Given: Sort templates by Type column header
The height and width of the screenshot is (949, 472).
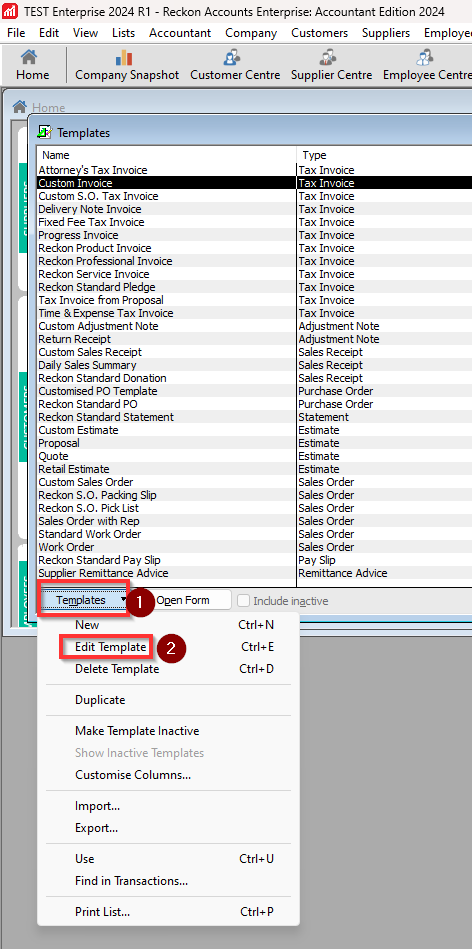Looking at the screenshot, I should tap(384, 155).
